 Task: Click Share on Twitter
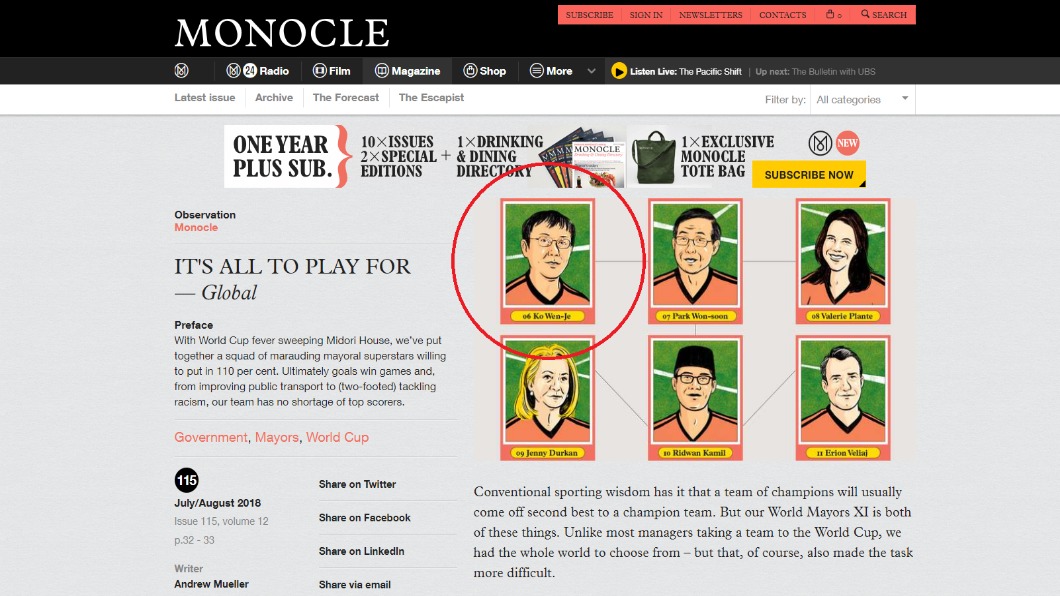[x=357, y=484]
